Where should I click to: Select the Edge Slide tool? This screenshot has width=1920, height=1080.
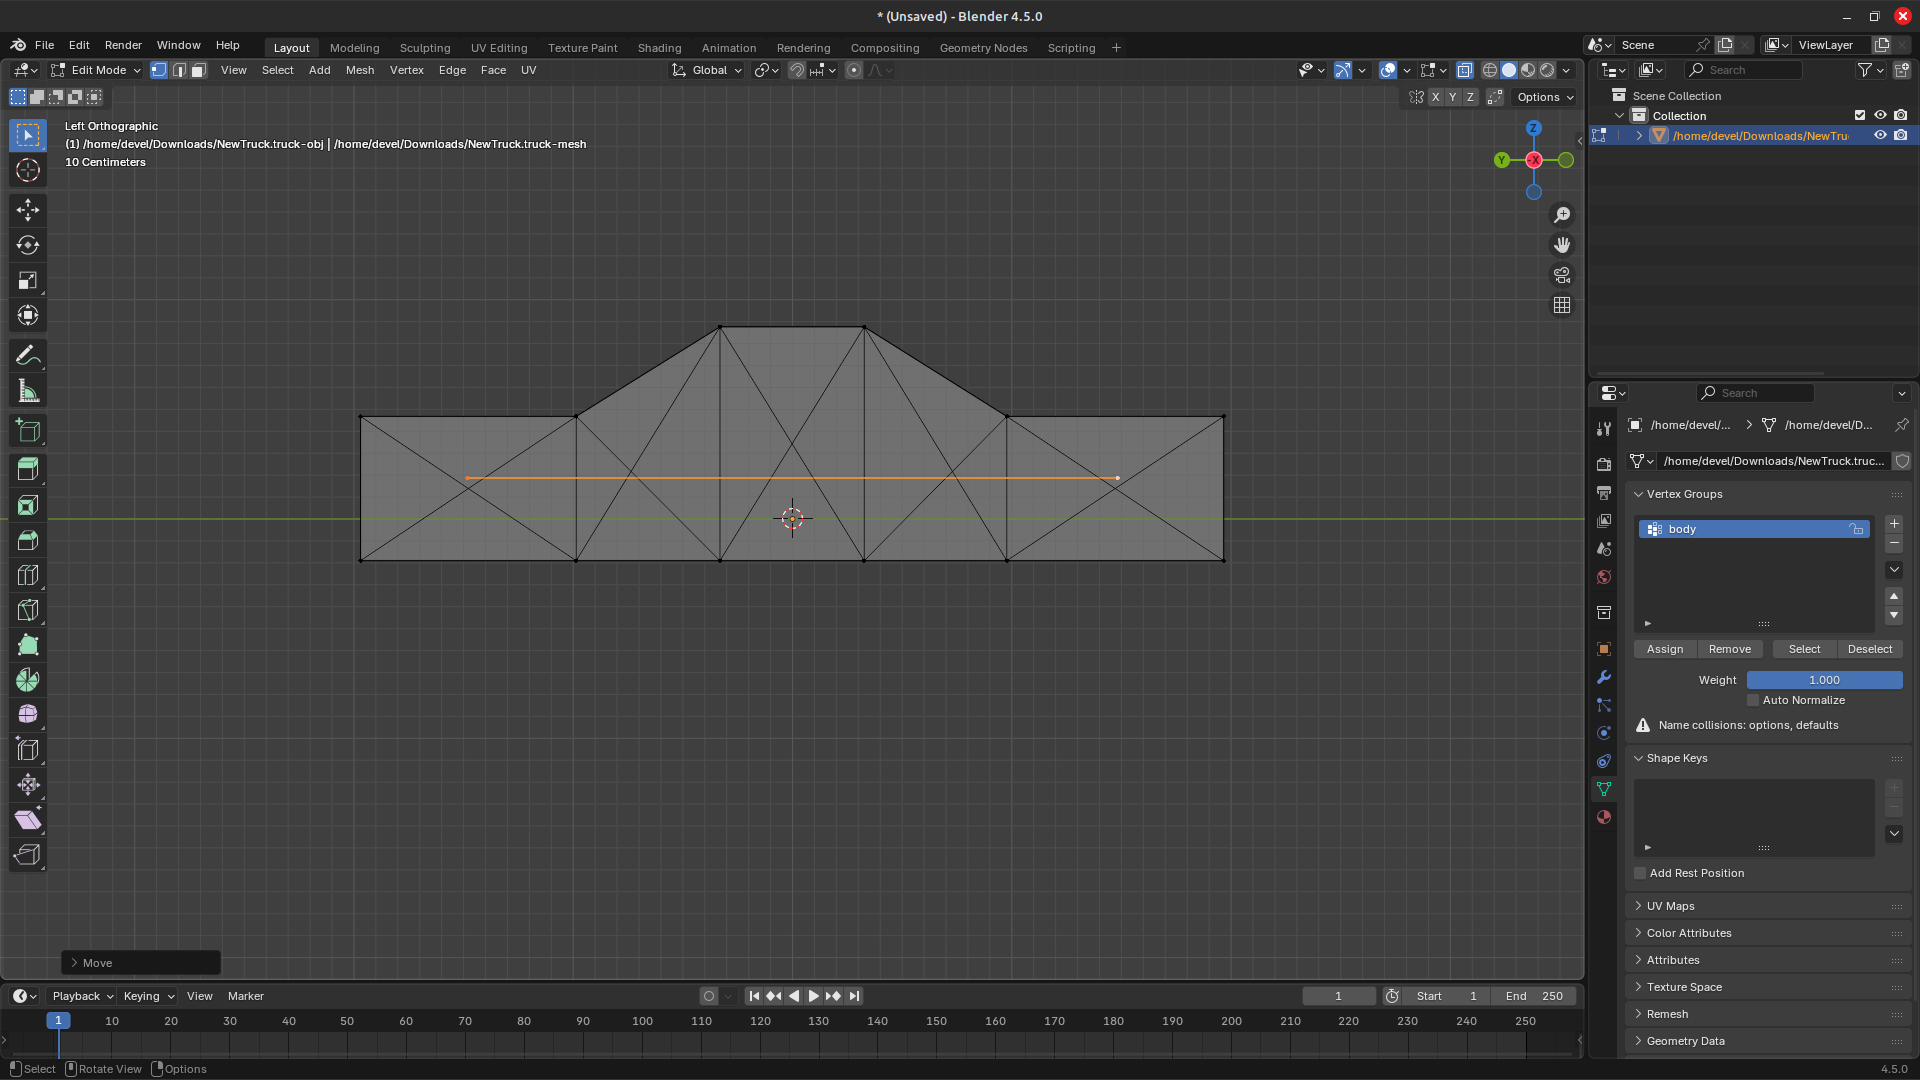(28, 749)
